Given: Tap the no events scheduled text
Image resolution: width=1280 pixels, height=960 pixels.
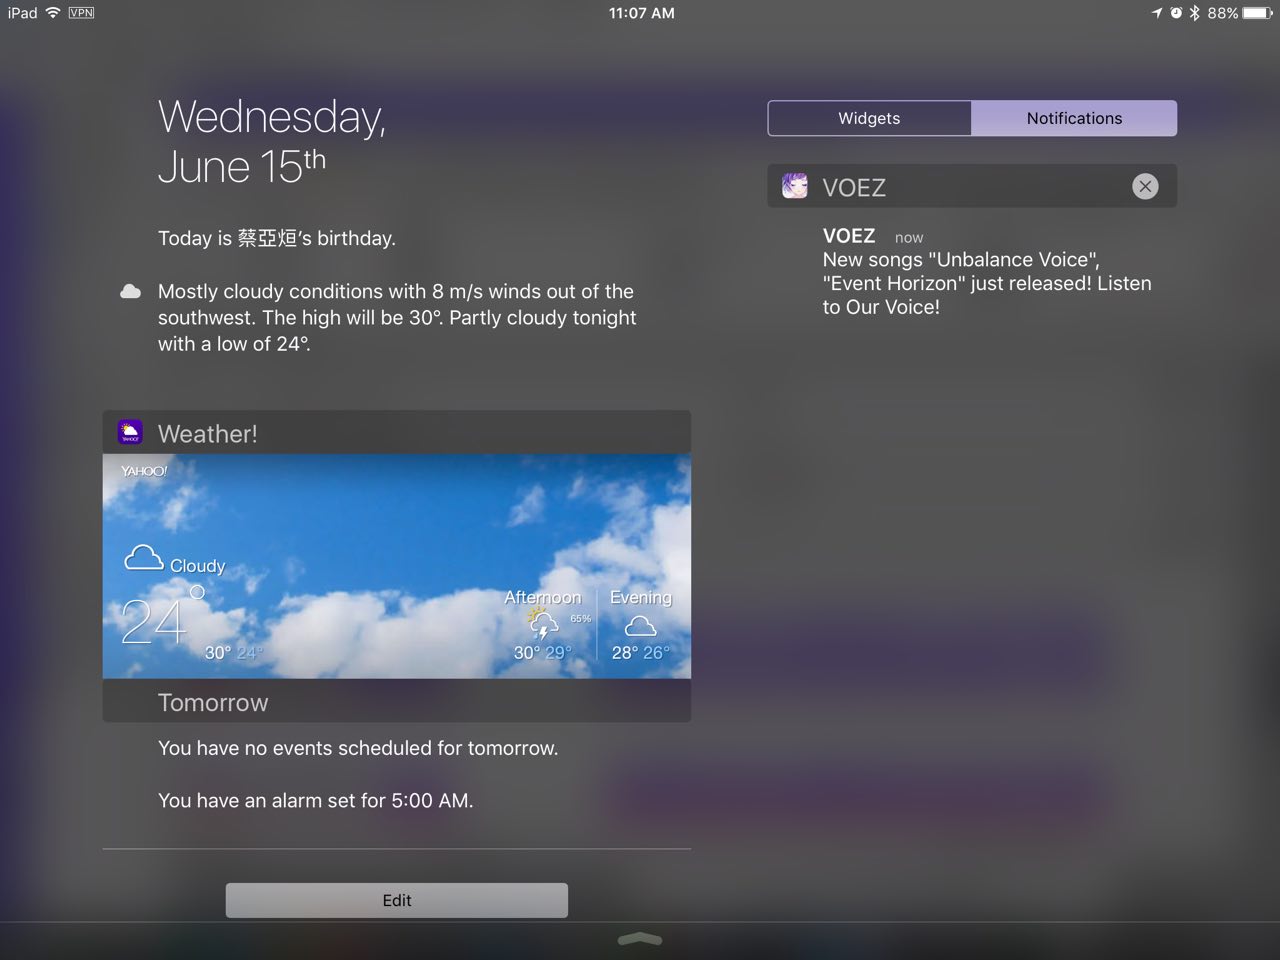Looking at the screenshot, I should click(358, 748).
